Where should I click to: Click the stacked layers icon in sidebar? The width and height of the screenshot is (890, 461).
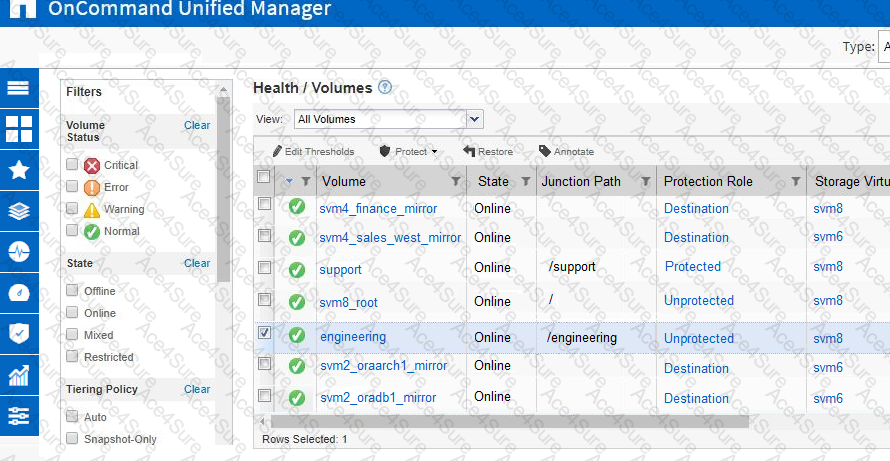[19, 211]
